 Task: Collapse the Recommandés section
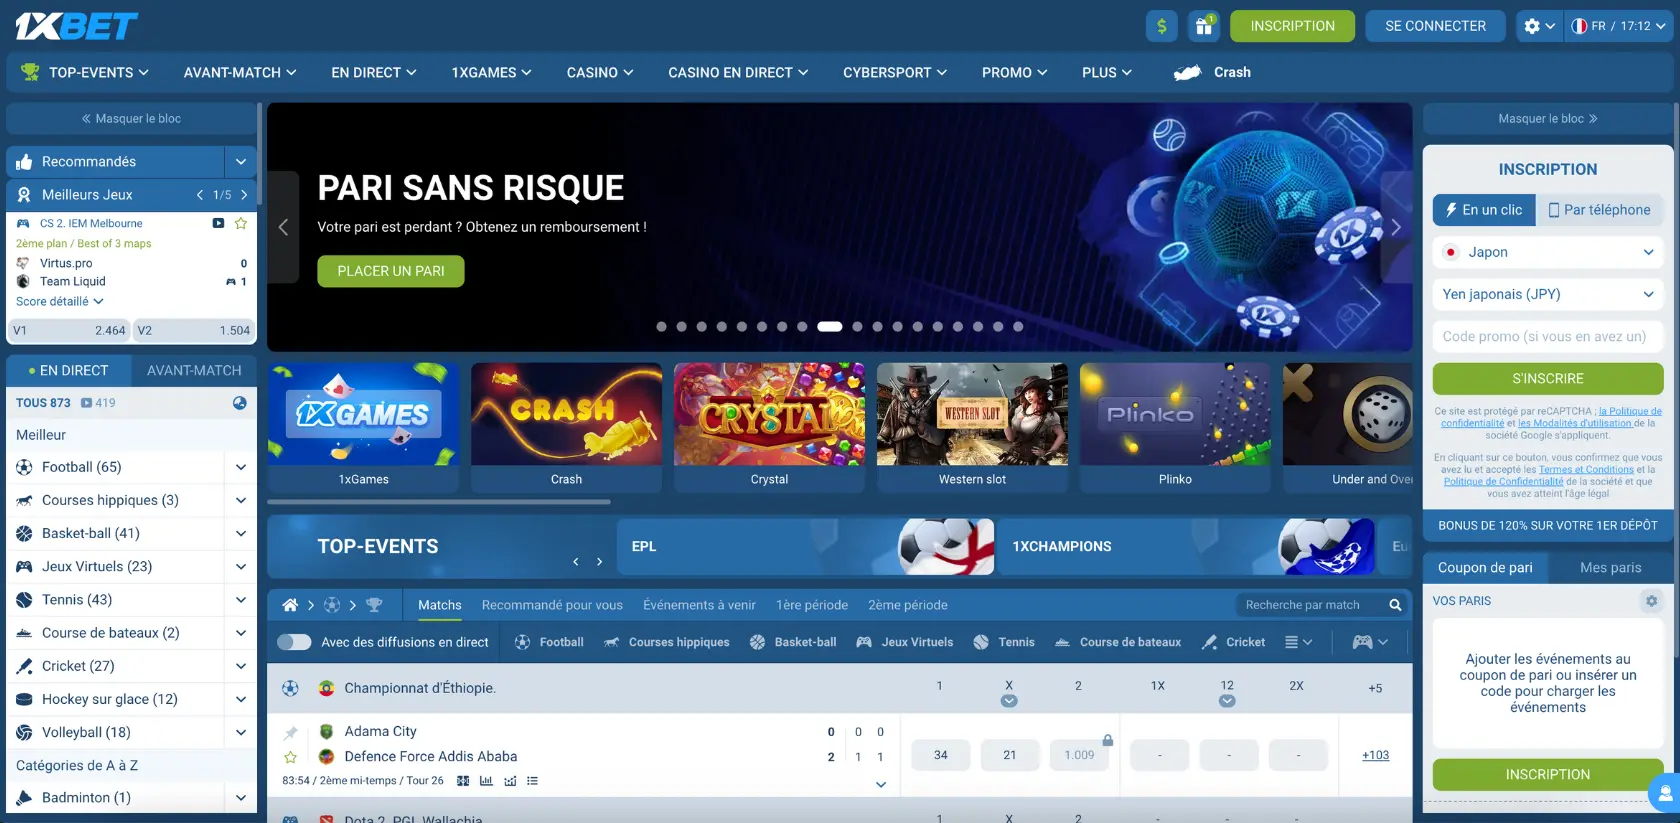coord(240,161)
